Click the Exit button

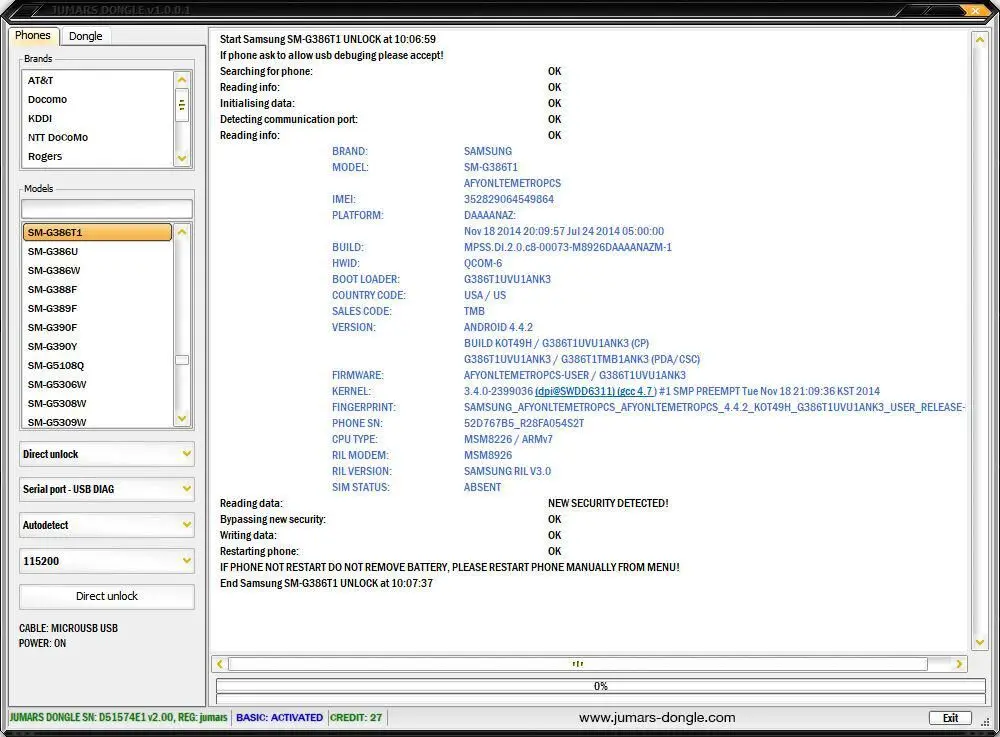950,718
